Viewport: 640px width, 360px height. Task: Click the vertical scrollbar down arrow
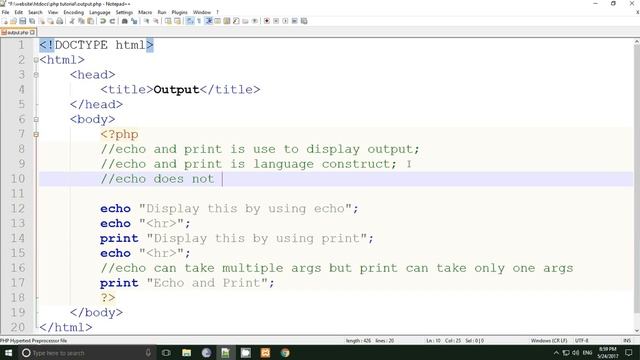(x=636, y=331)
